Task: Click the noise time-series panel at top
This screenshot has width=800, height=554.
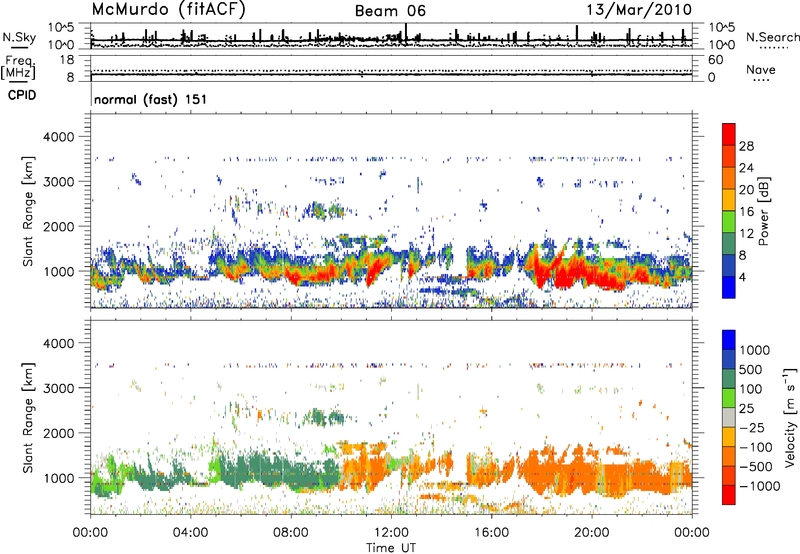Action: tap(391, 36)
